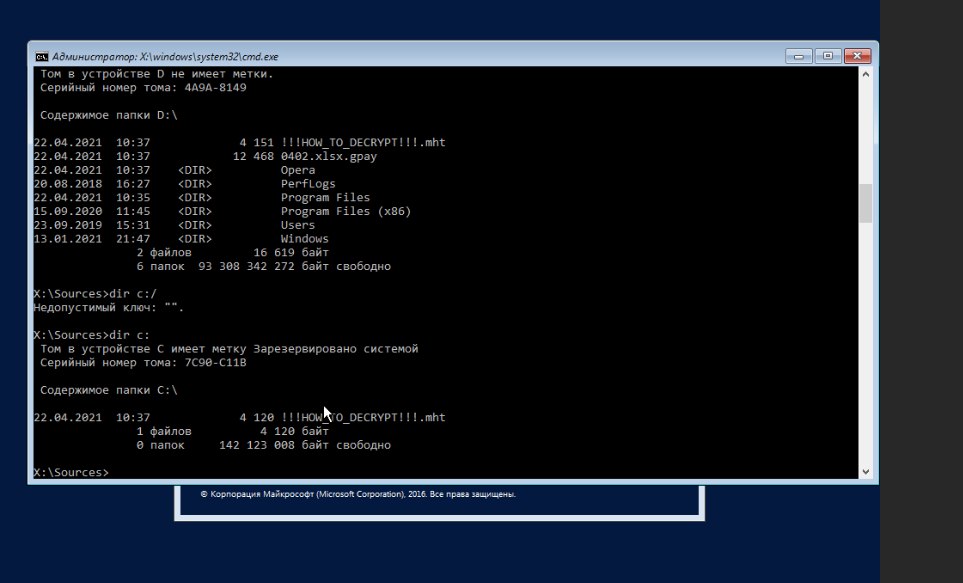The width and height of the screenshot is (963, 583).
Task: Click the Windows directory entry
Action: click(x=305, y=238)
